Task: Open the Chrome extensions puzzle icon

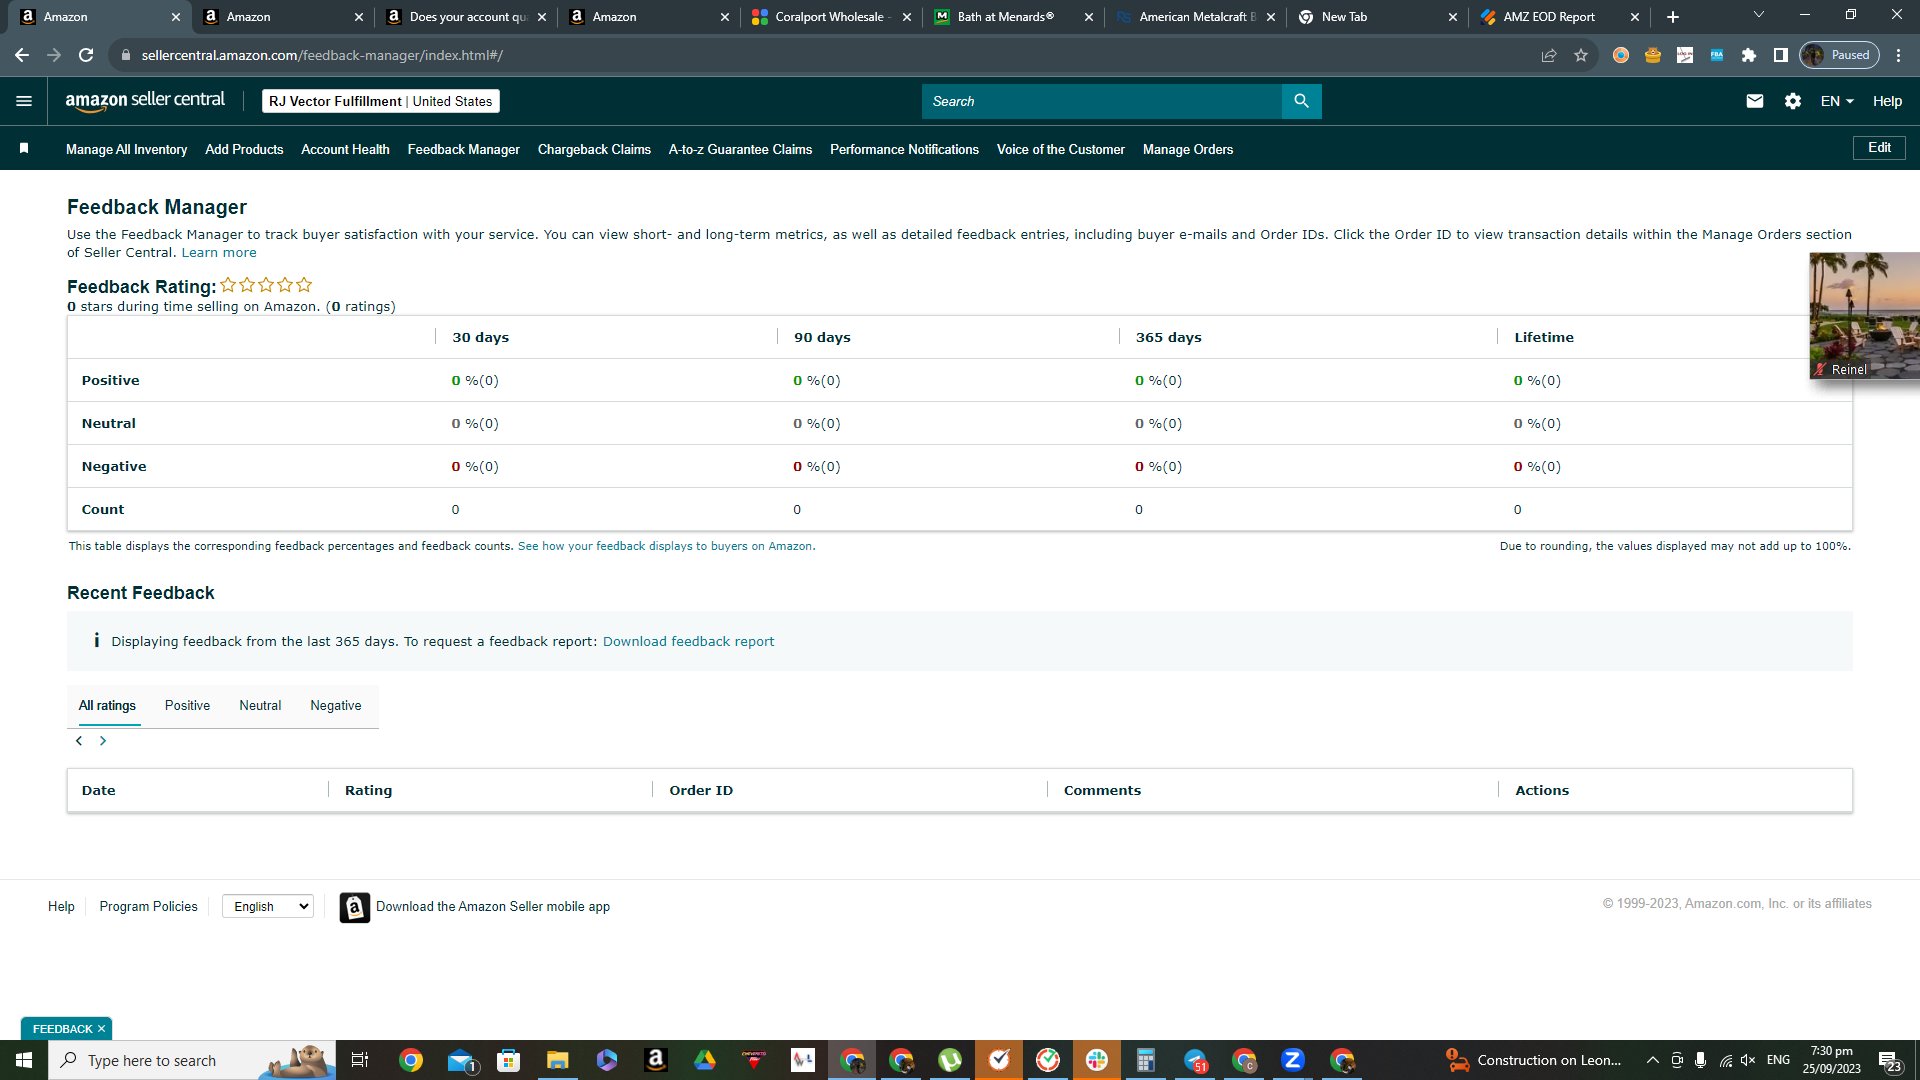Action: 1749,55
